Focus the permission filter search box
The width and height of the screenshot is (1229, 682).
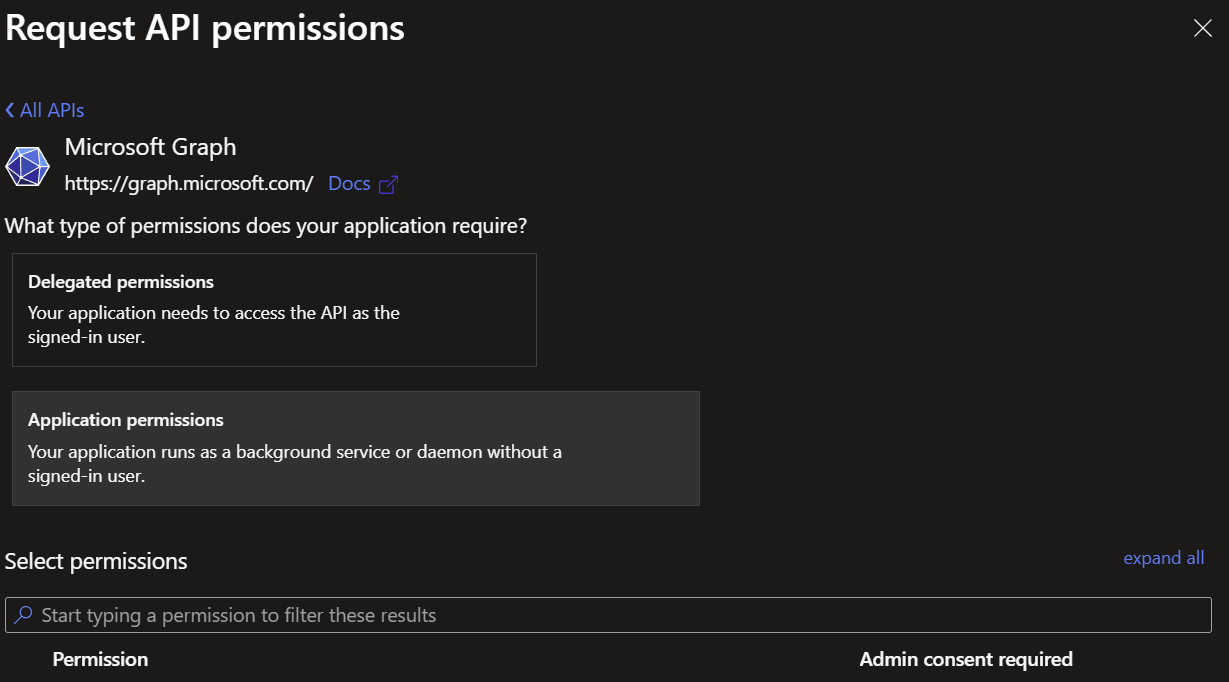[x=620, y=615]
